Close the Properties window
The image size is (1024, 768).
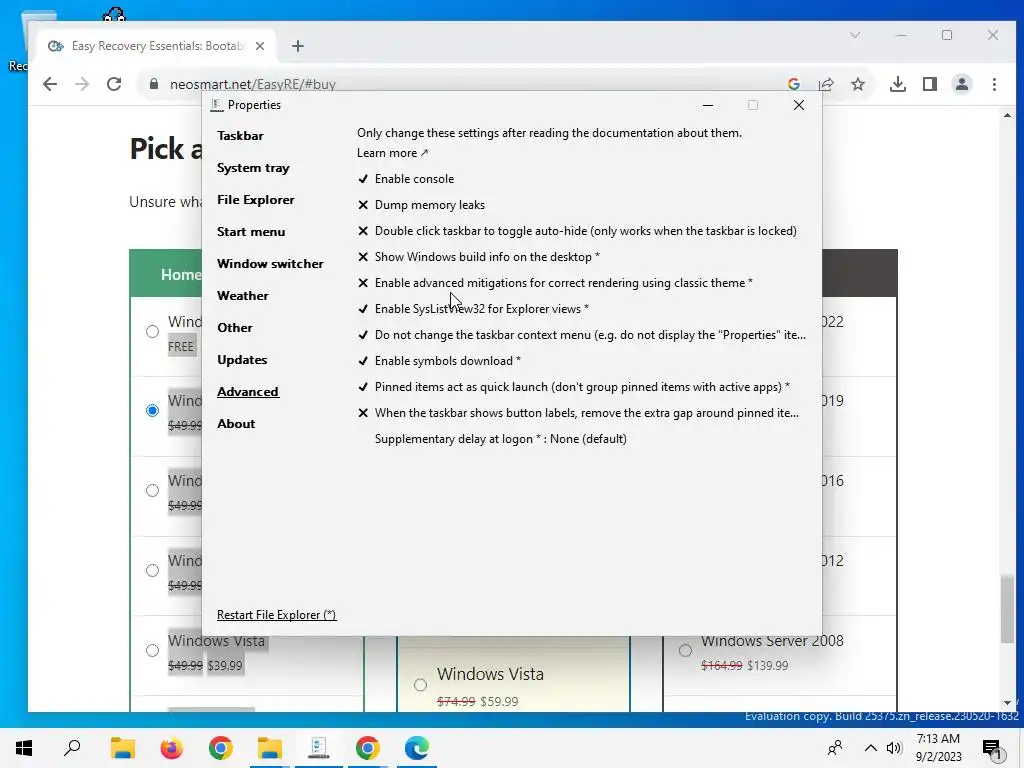click(x=799, y=105)
